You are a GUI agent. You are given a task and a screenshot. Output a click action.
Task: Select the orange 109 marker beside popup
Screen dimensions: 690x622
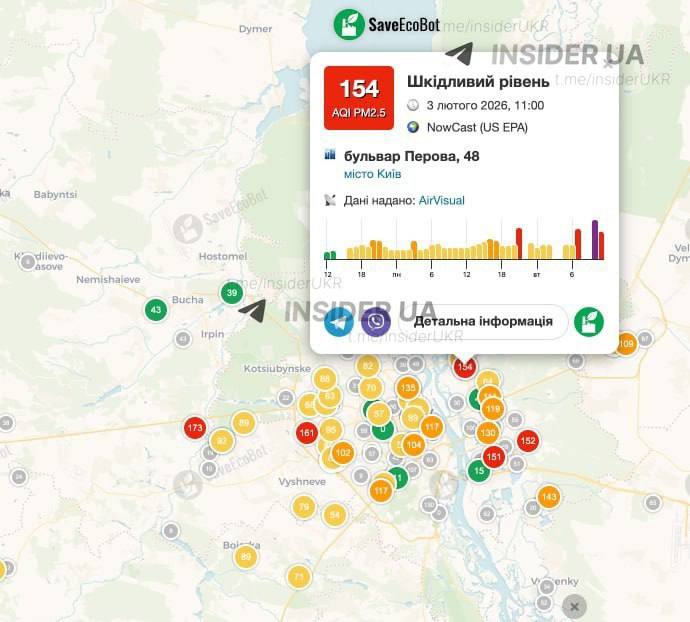click(626, 345)
